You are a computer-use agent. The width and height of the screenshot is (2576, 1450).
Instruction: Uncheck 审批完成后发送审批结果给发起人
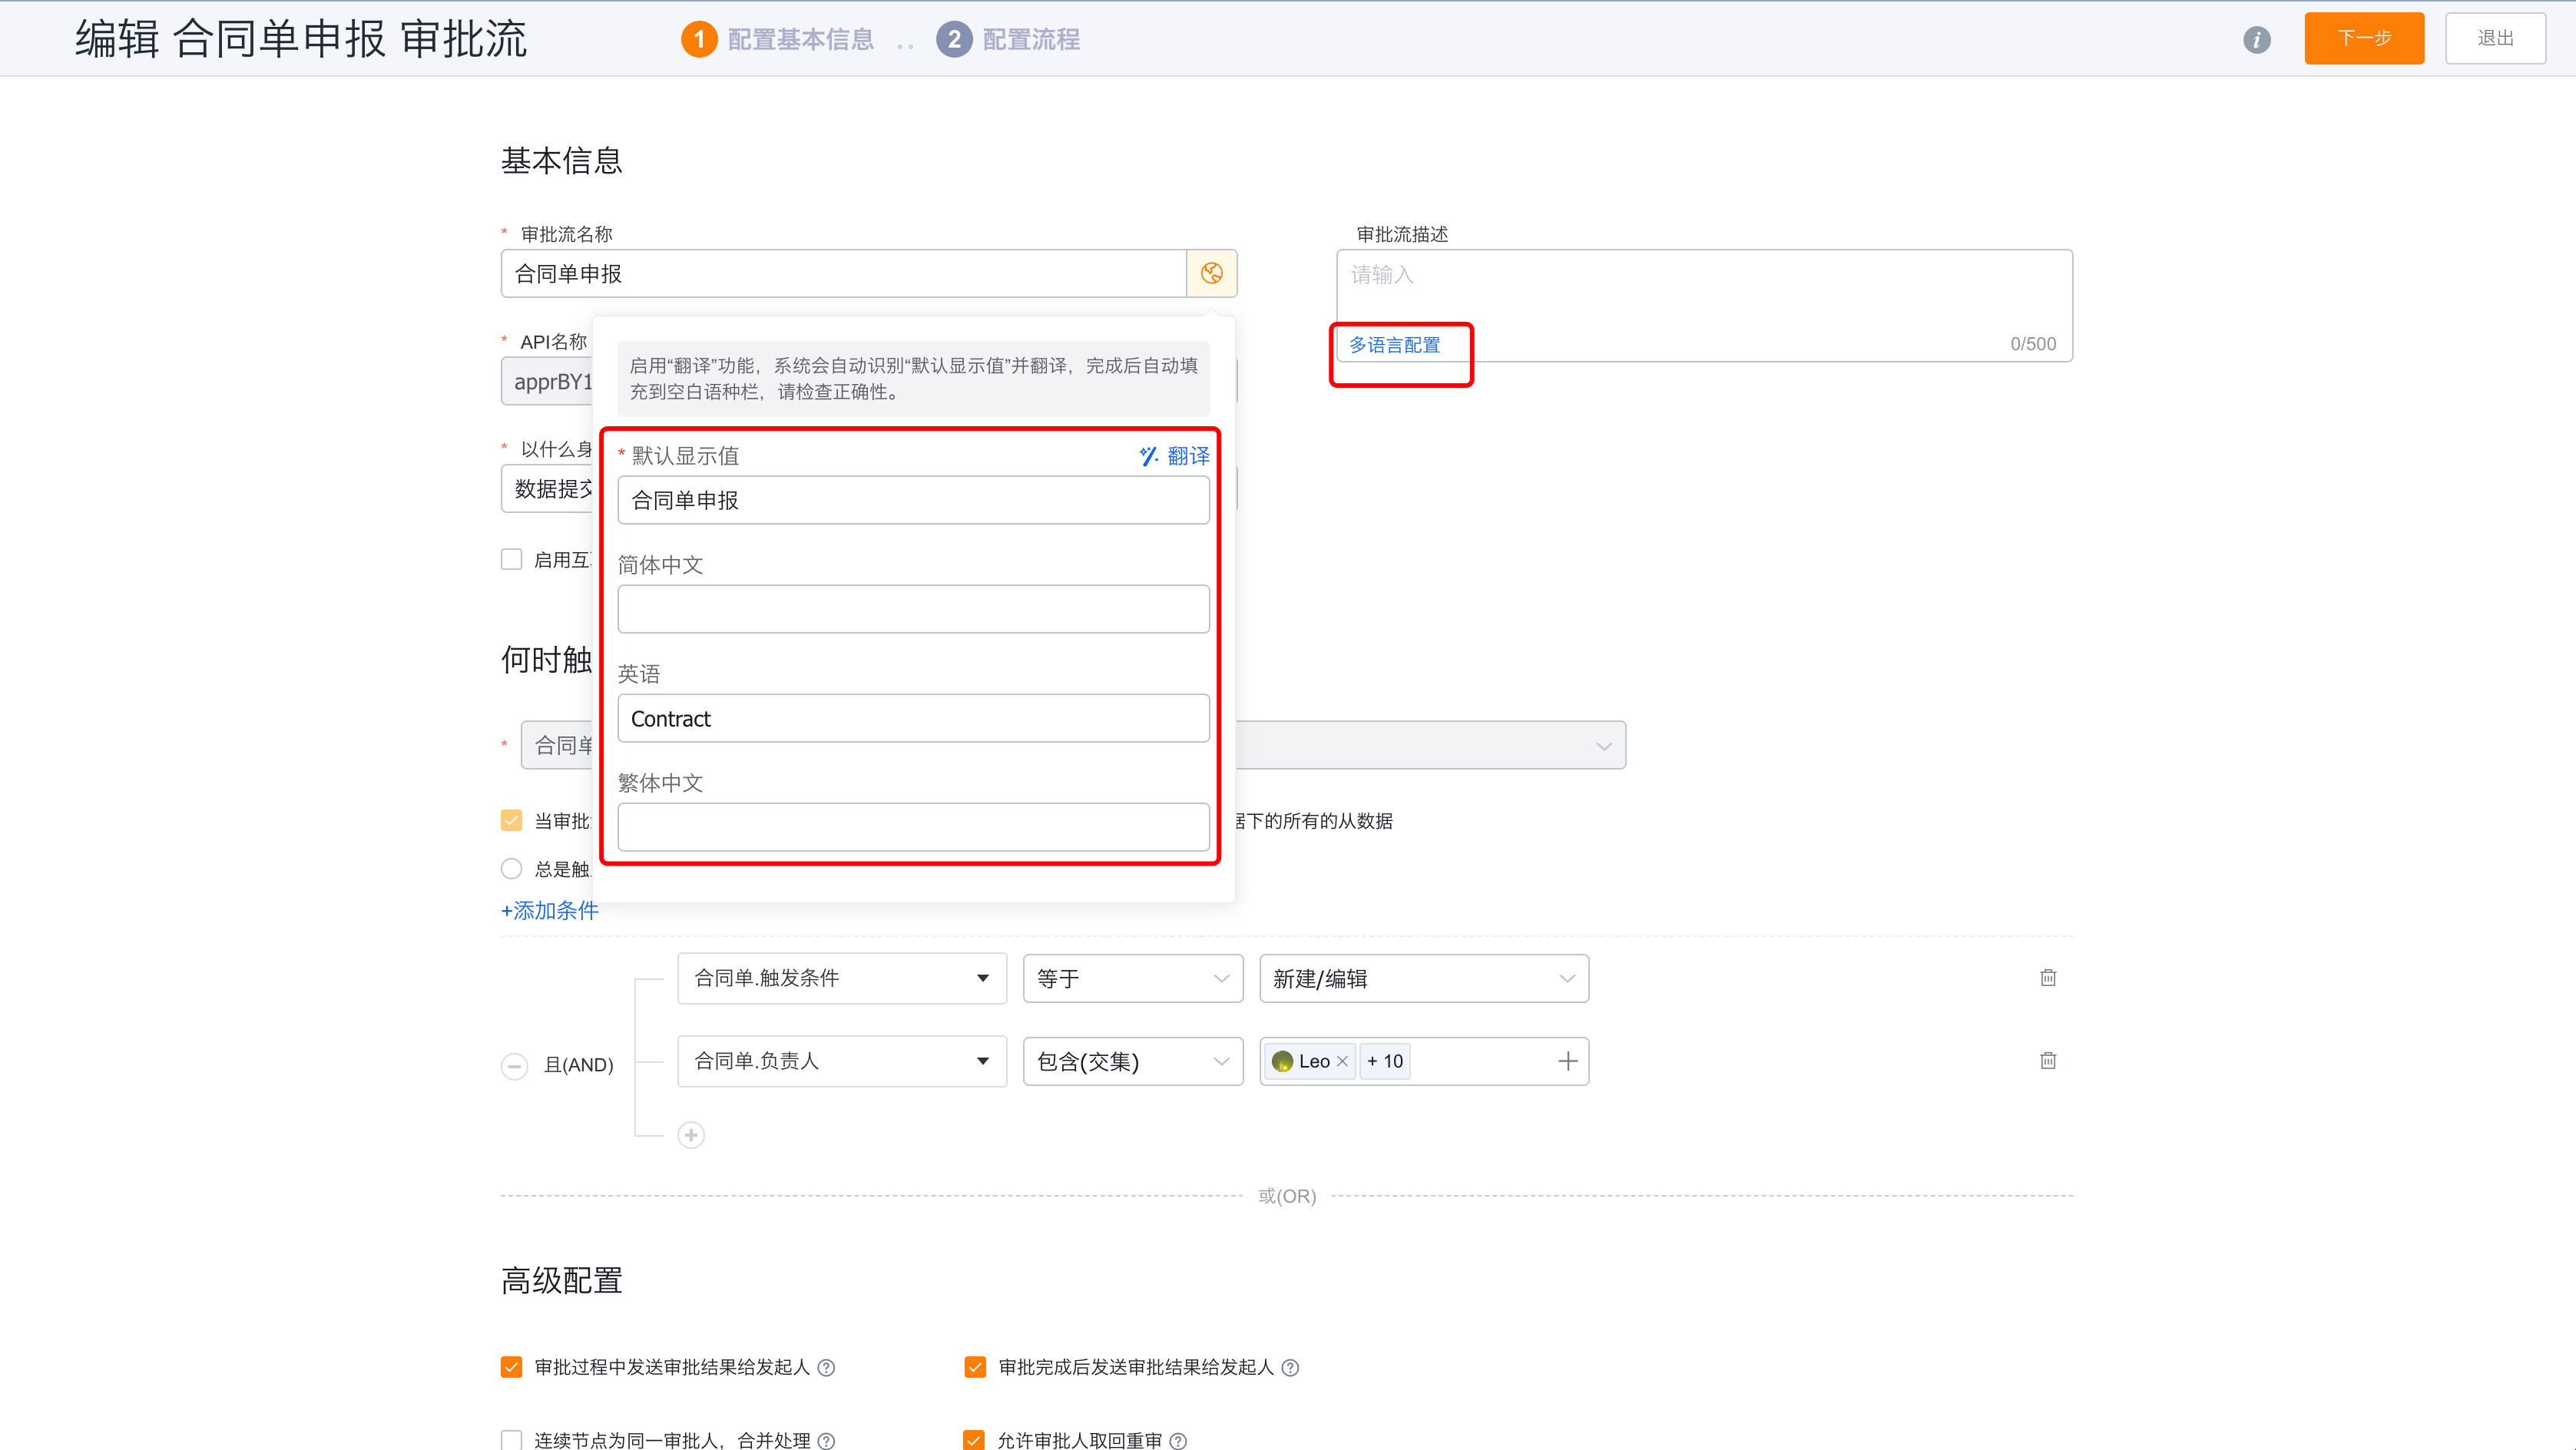point(975,1367)
